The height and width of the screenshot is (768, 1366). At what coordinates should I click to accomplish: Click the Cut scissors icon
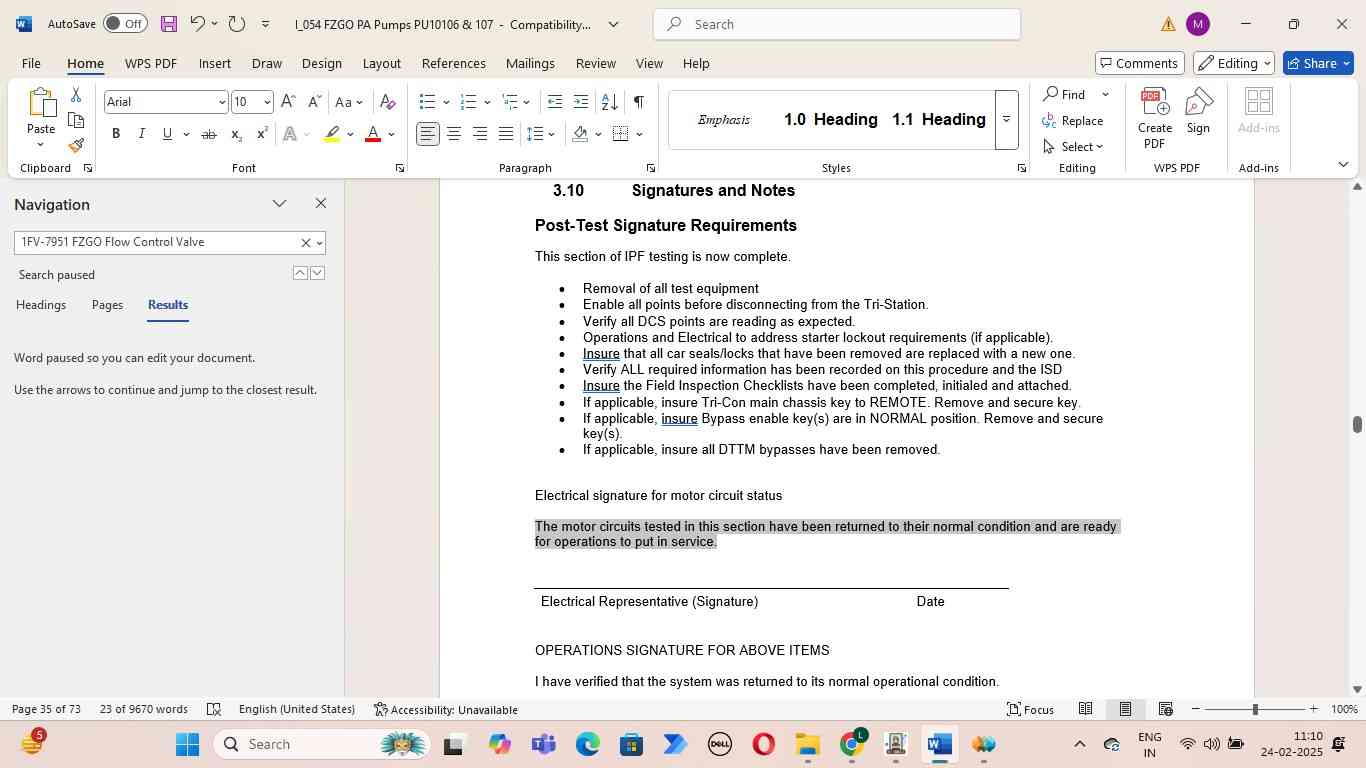(x=76, y=95)
